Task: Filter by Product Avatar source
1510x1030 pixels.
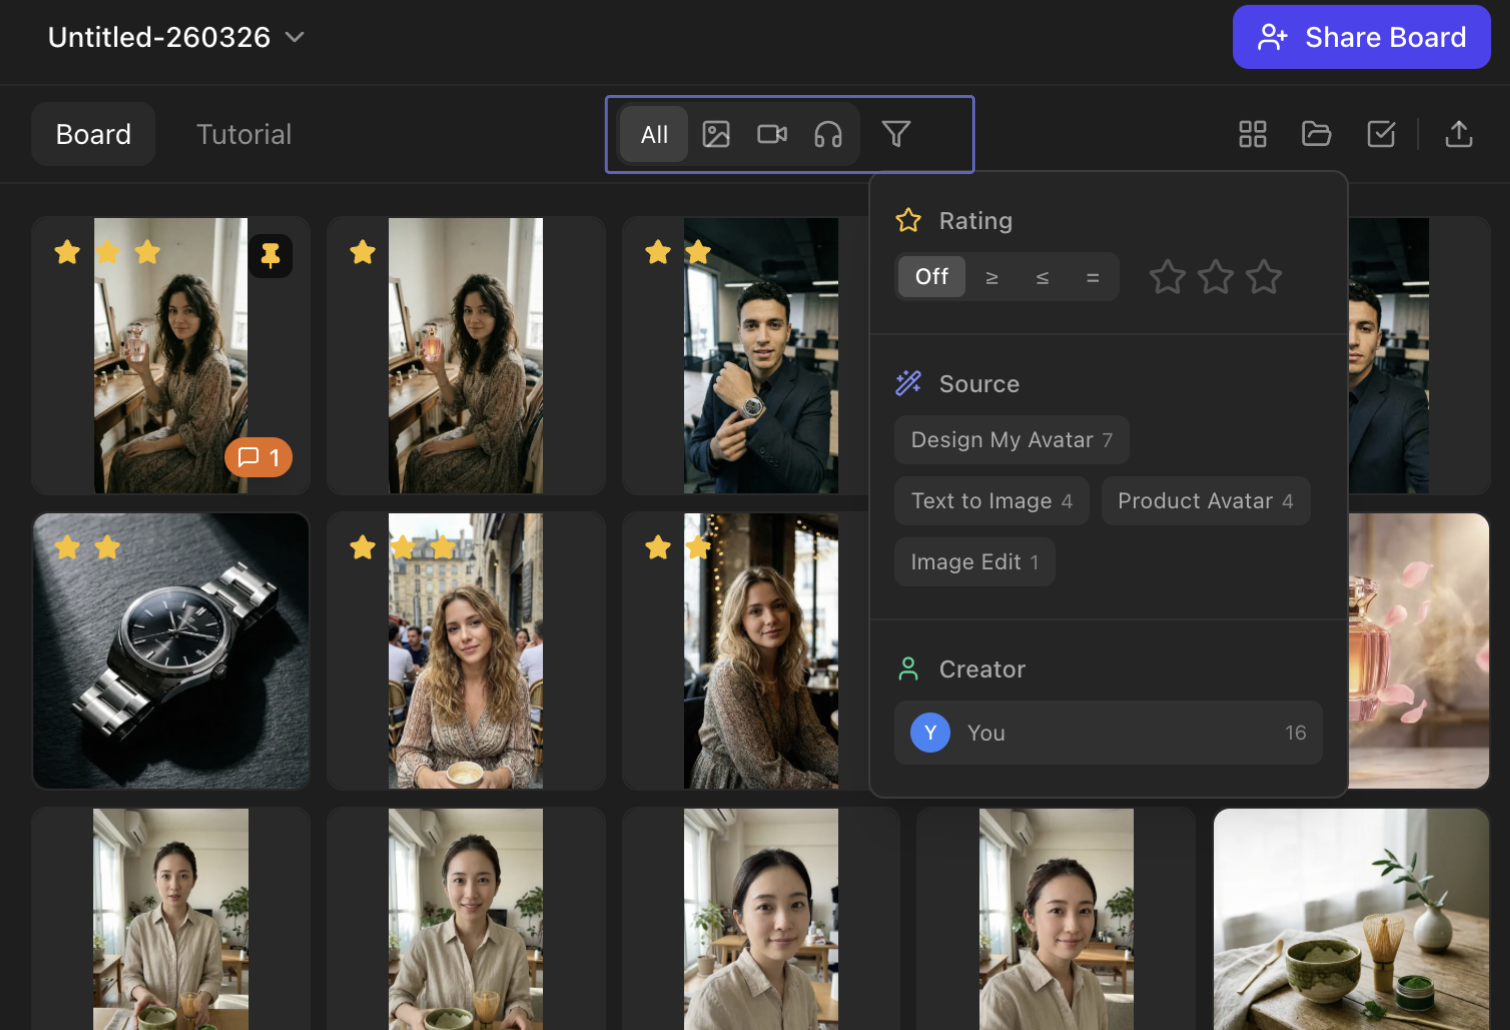Action: point(1205,501)
